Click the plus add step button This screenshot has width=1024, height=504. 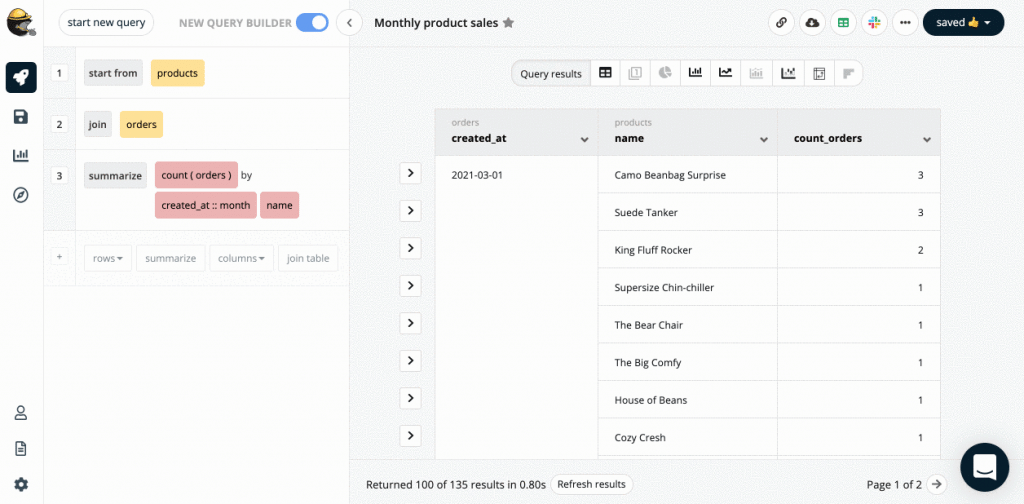coord(59,257)
